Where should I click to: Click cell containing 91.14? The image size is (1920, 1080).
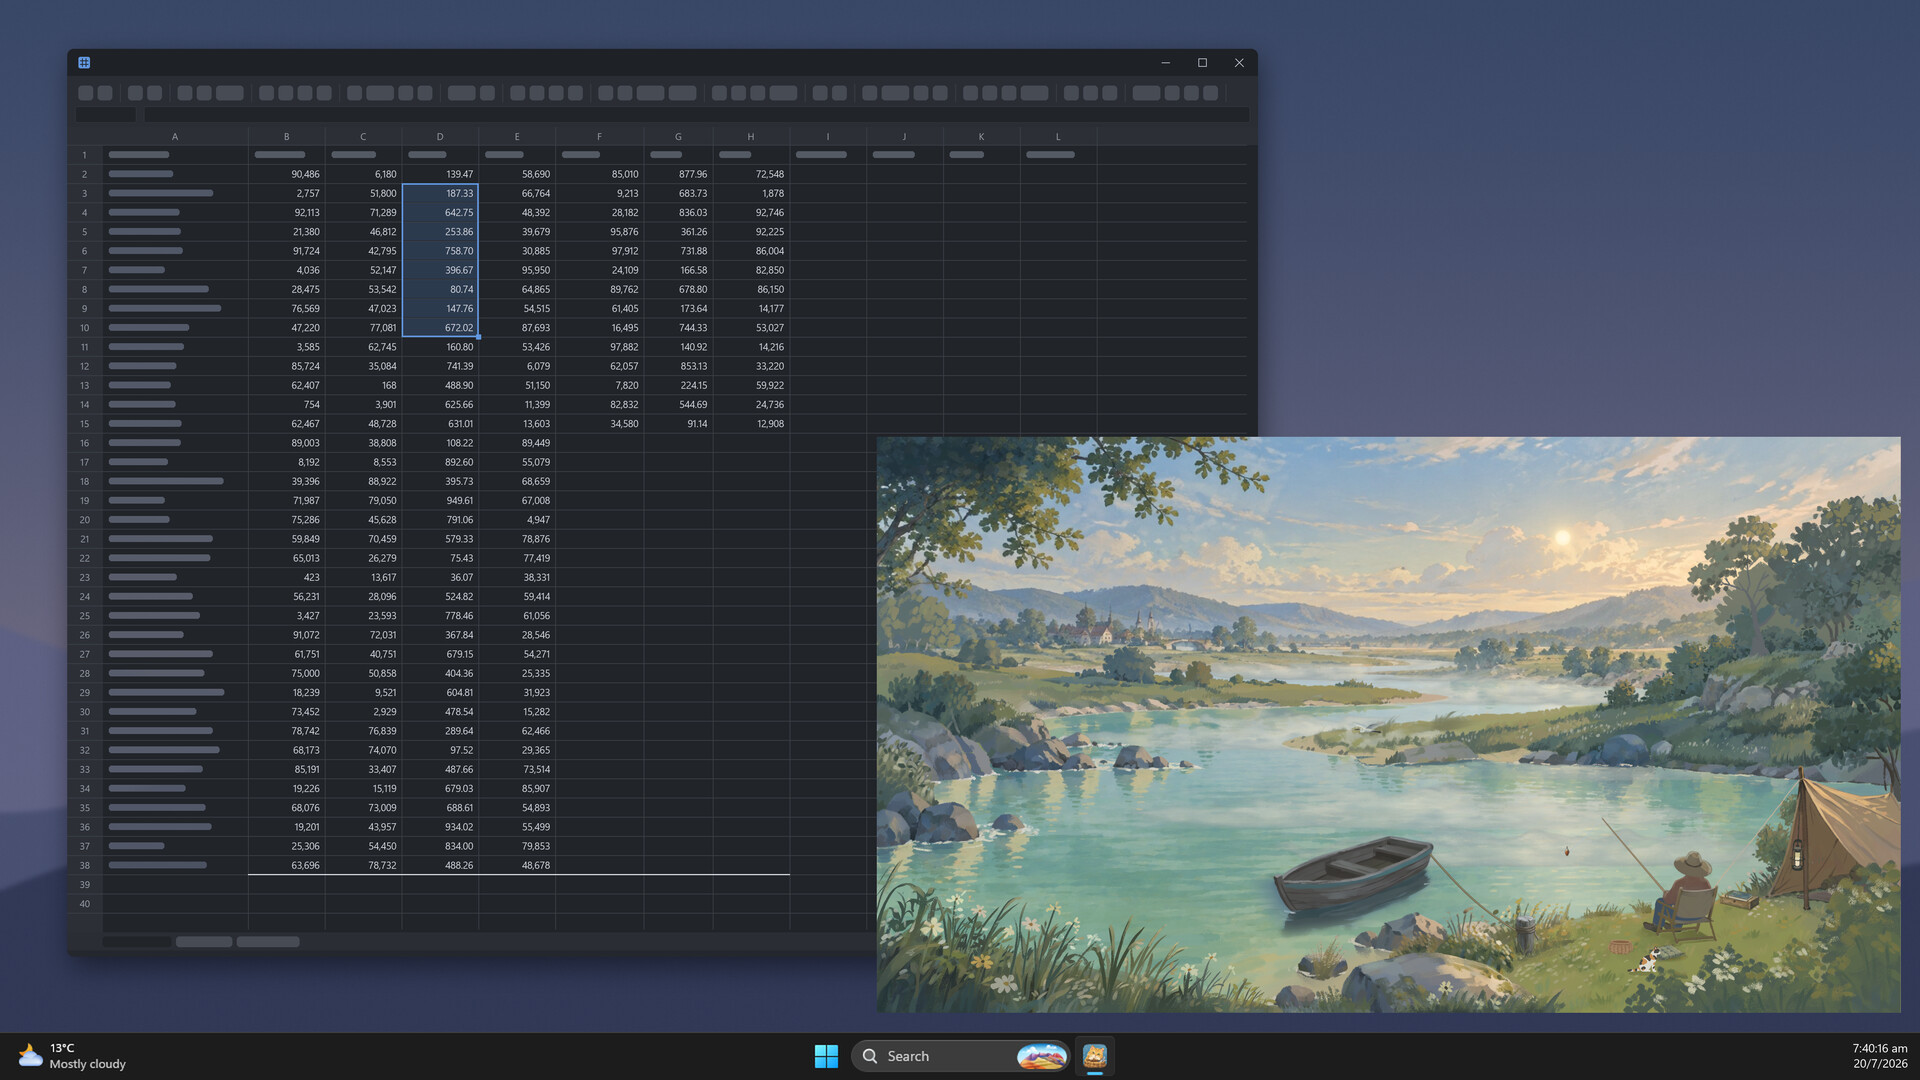click(x=678, y=424)
